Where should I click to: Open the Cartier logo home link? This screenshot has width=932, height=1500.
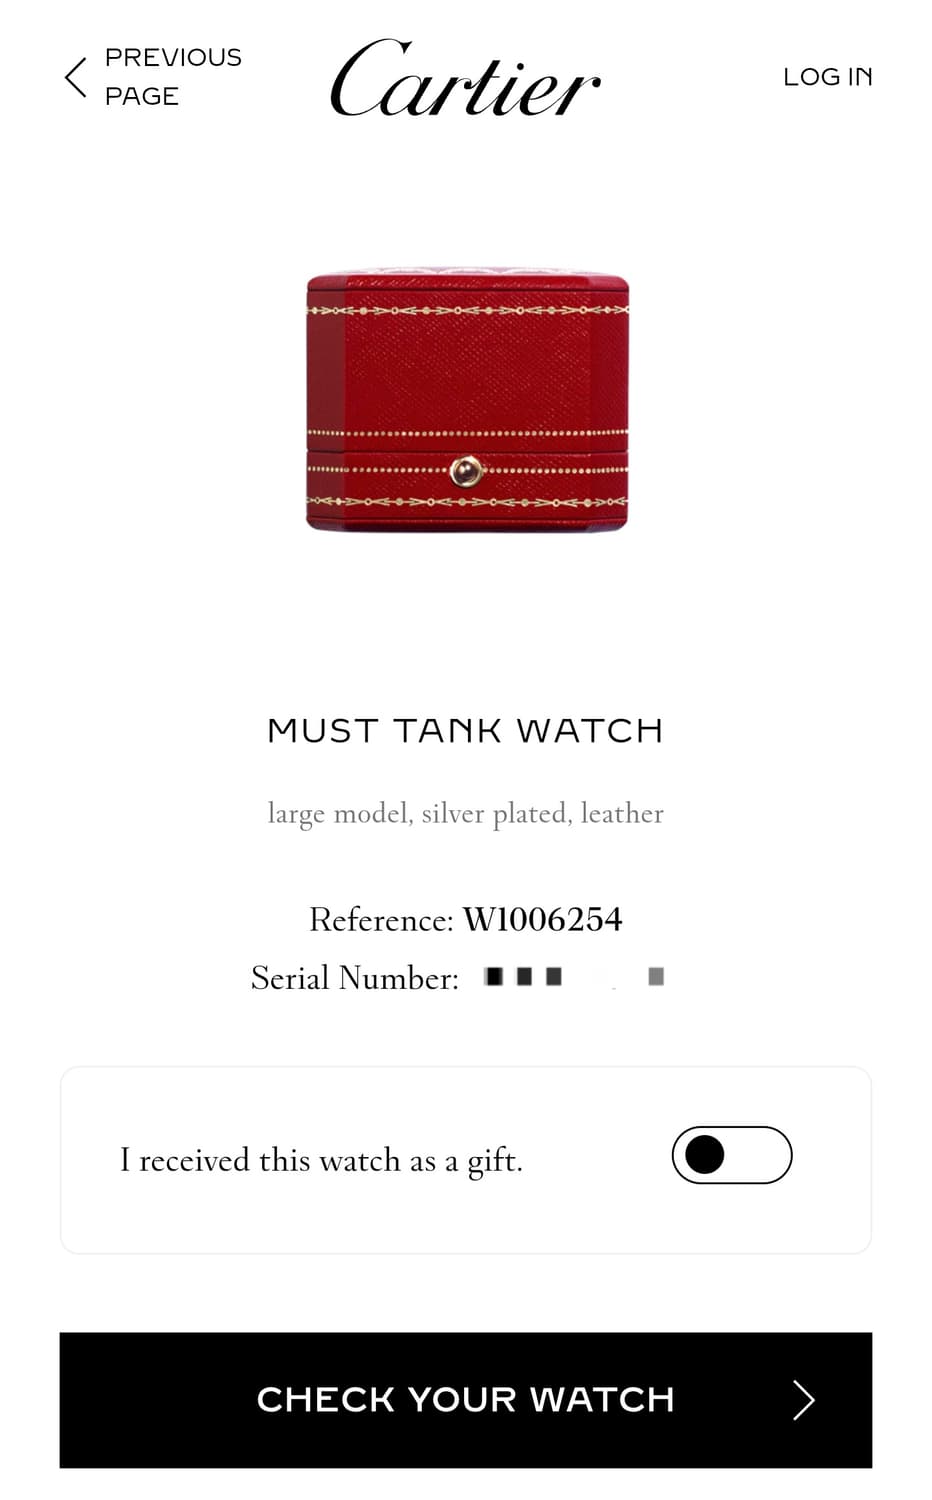point(465,78)
